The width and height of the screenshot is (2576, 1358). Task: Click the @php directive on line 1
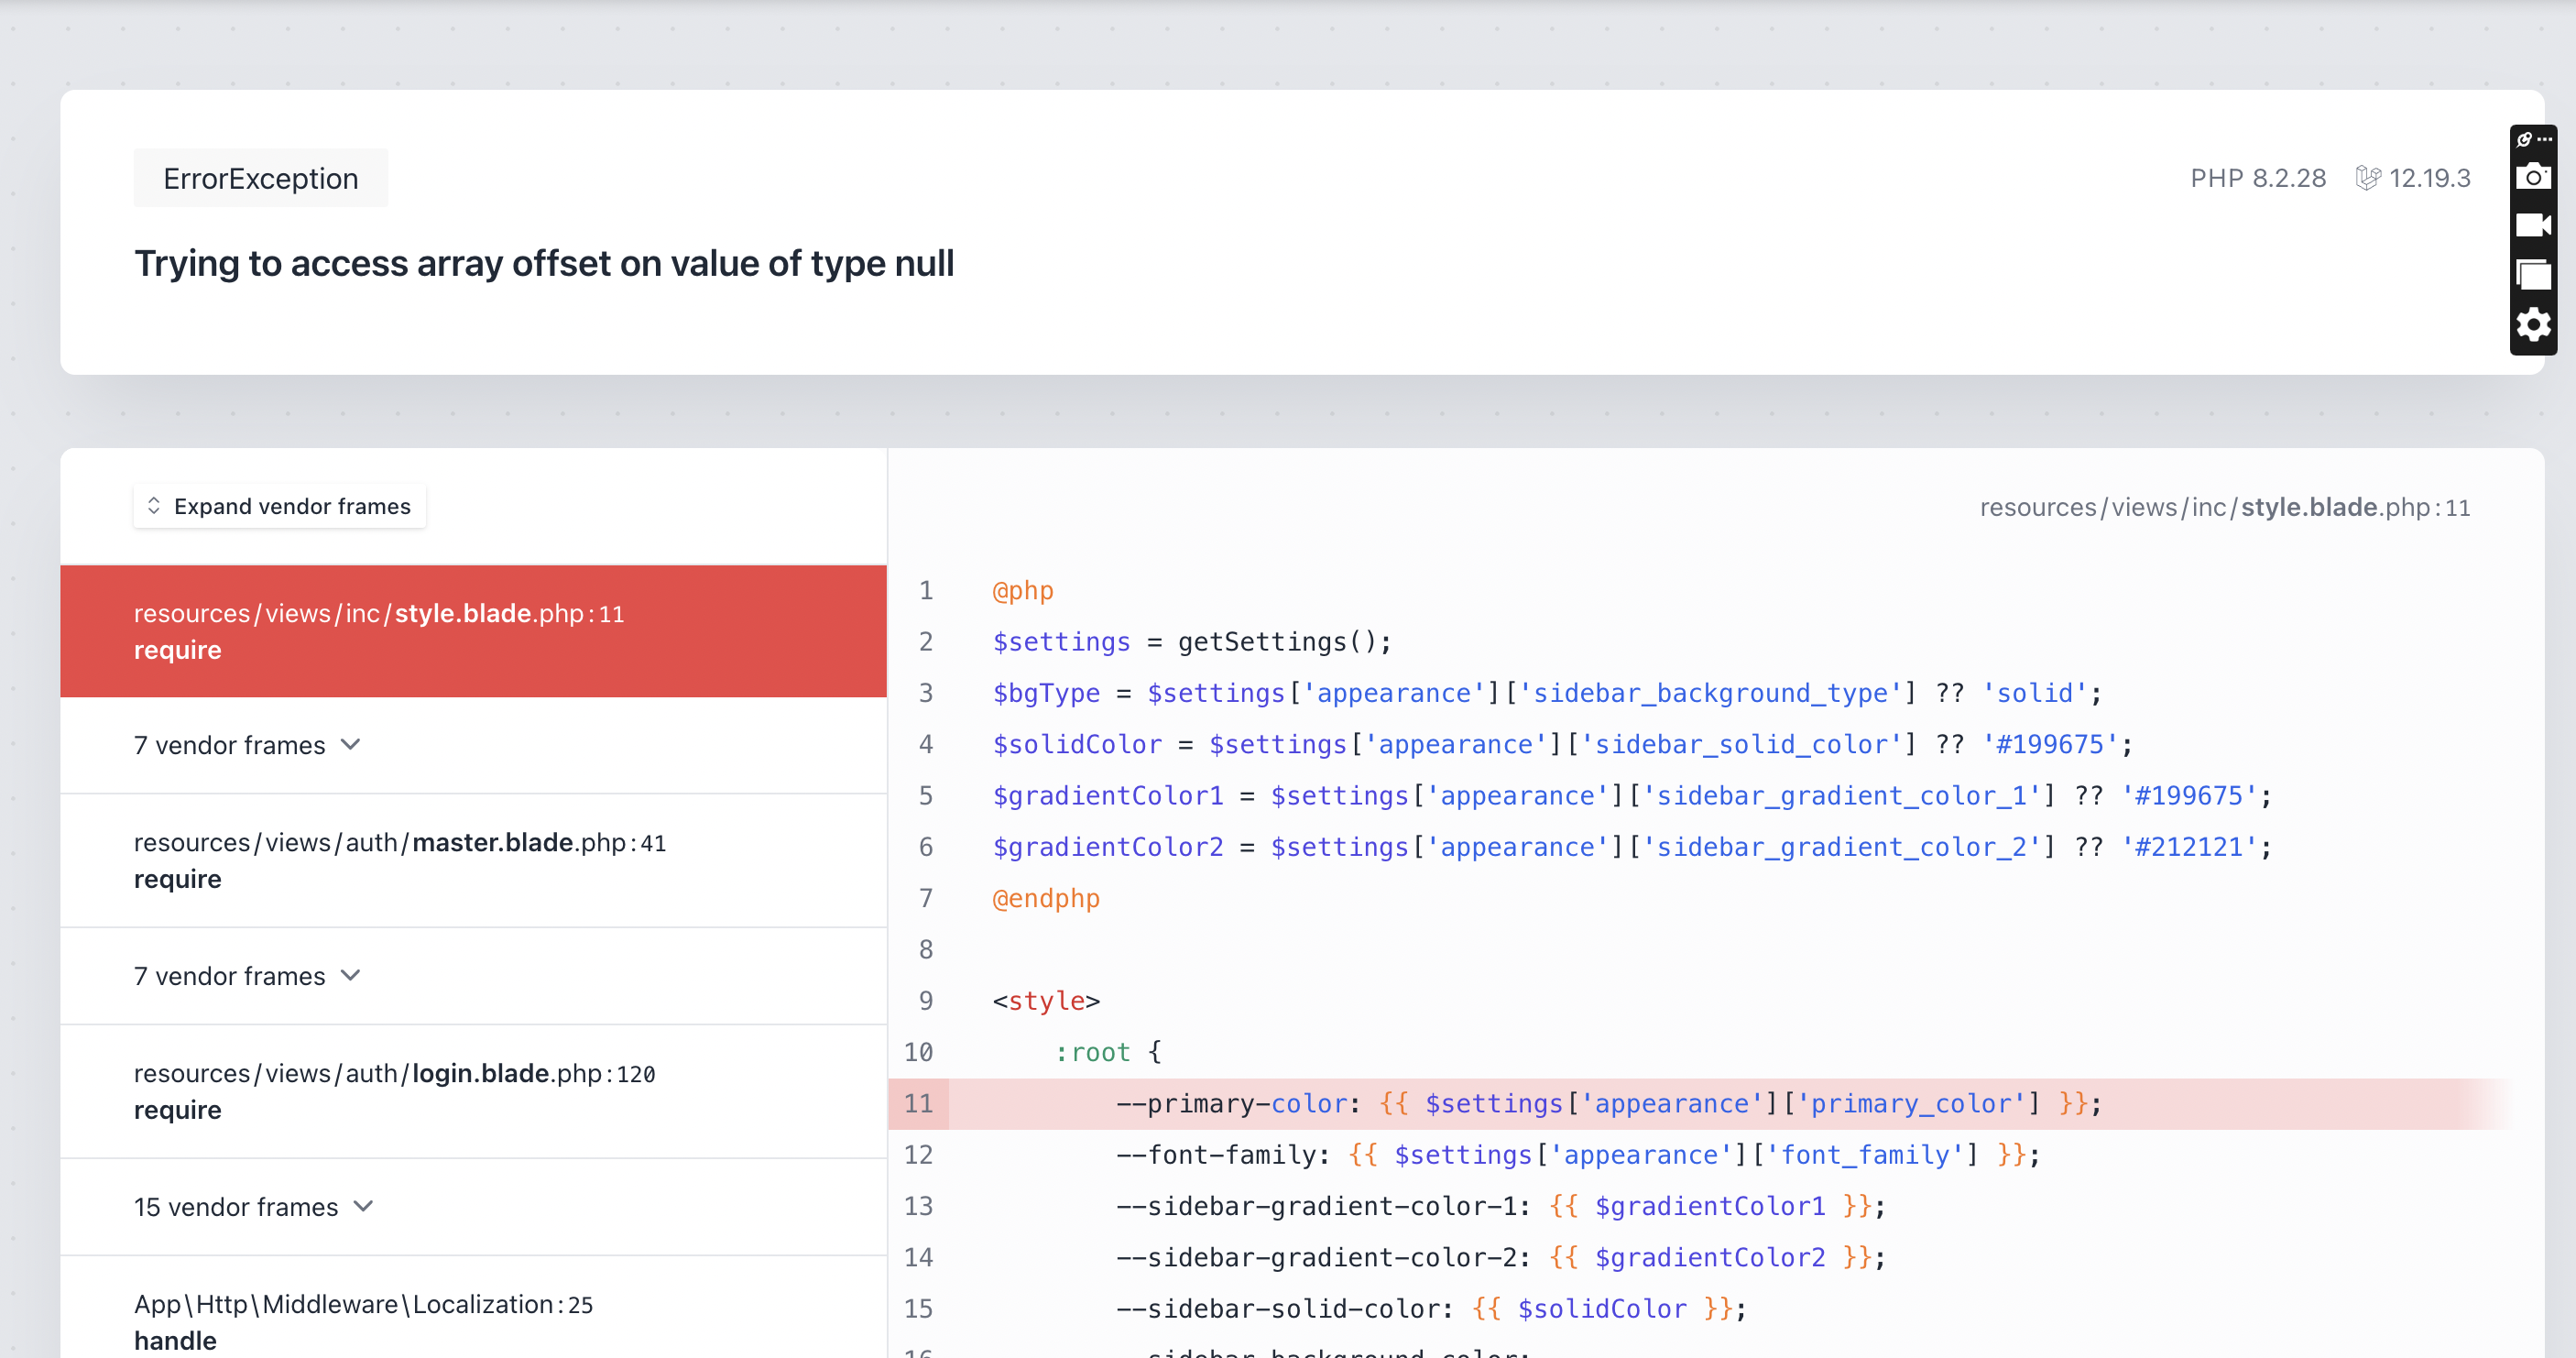(1023, 591)
